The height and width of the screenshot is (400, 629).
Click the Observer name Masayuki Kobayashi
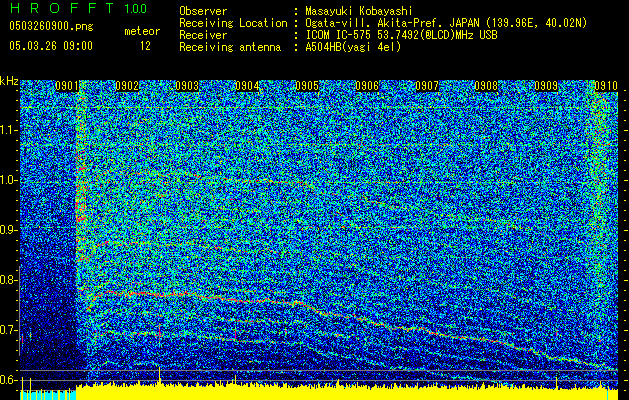[359, 12]
